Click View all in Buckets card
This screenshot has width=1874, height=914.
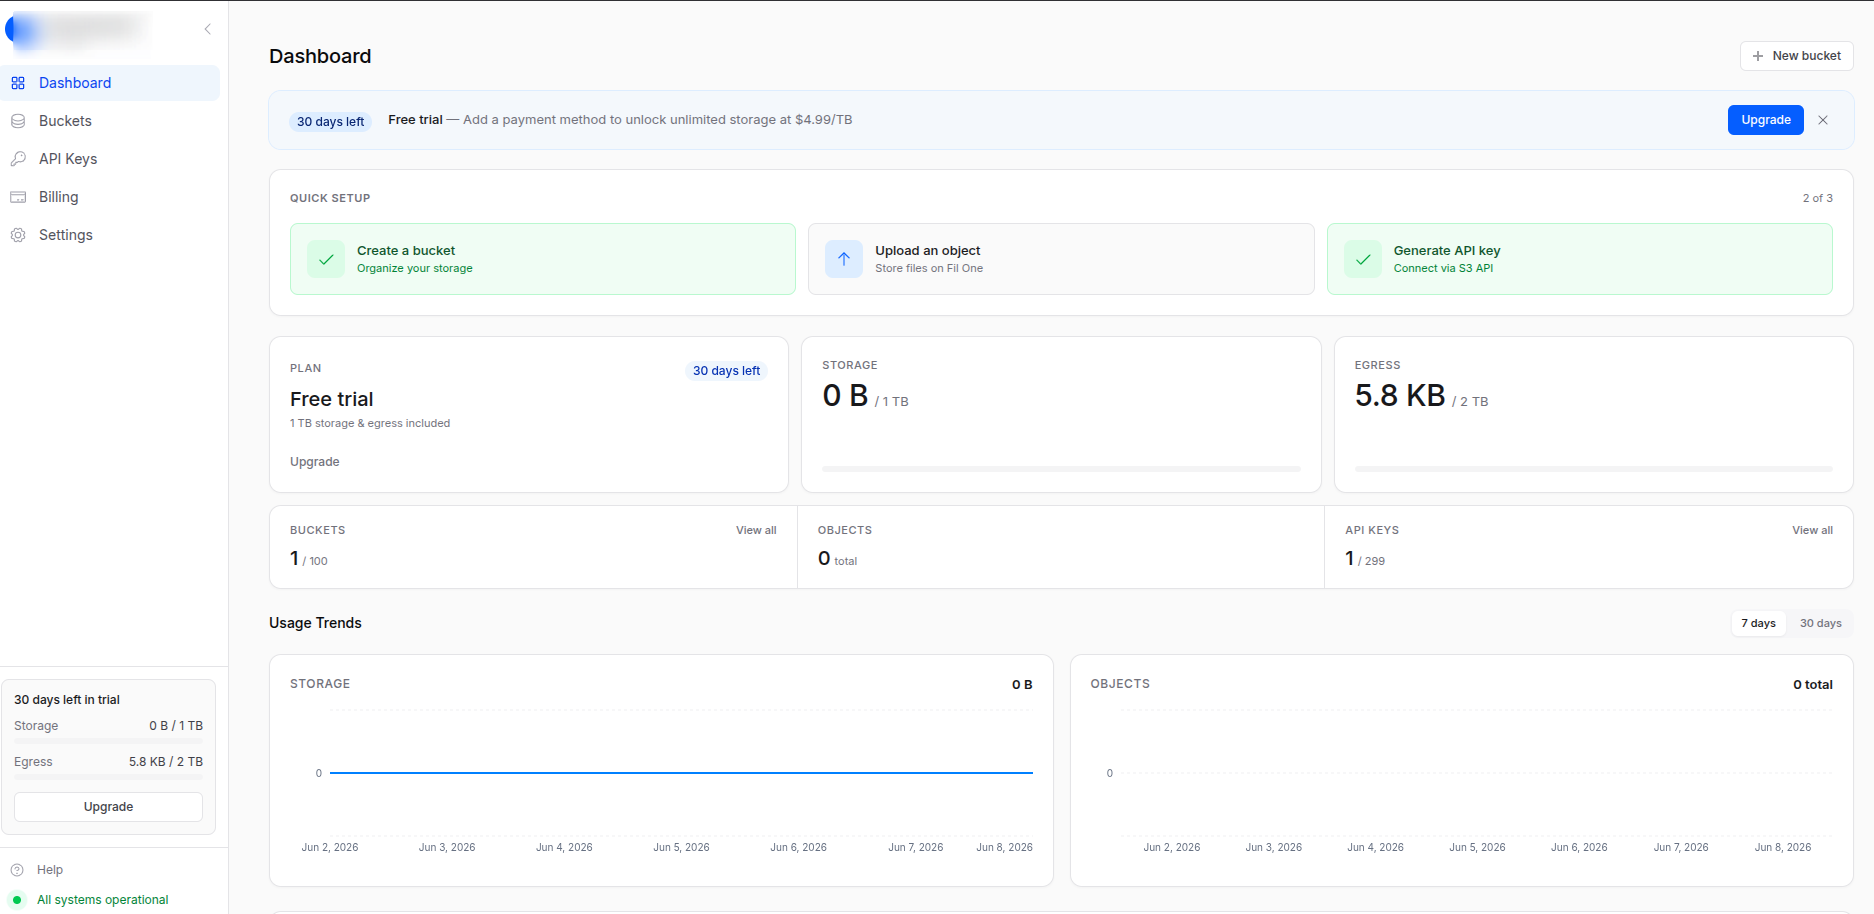click(x=756, y=530)
